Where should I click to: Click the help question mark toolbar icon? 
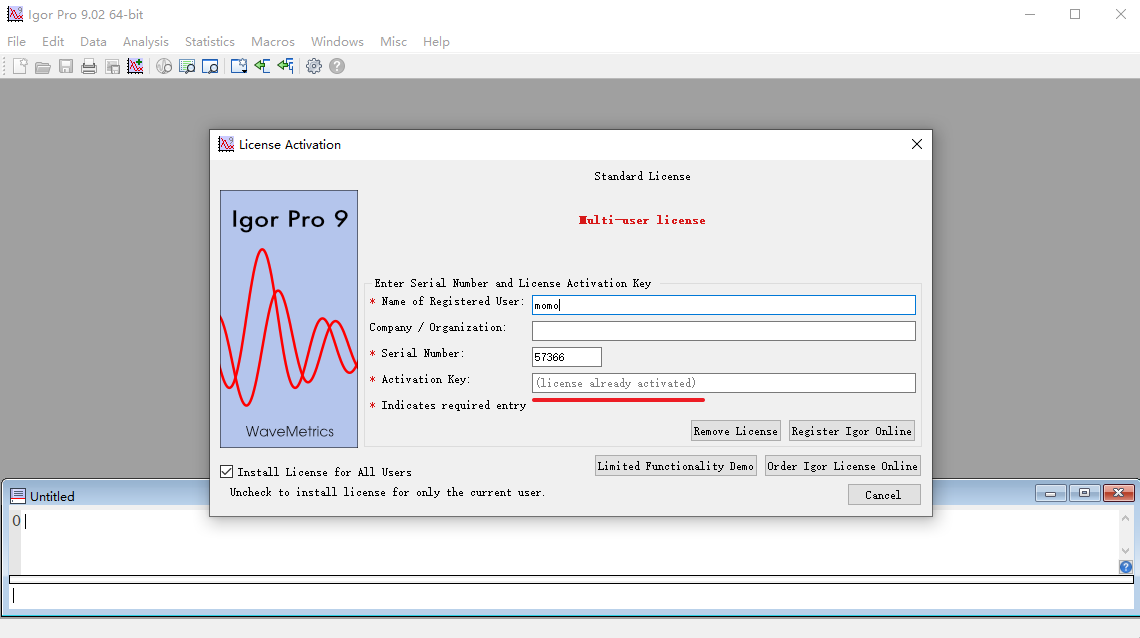coord(337,66)
